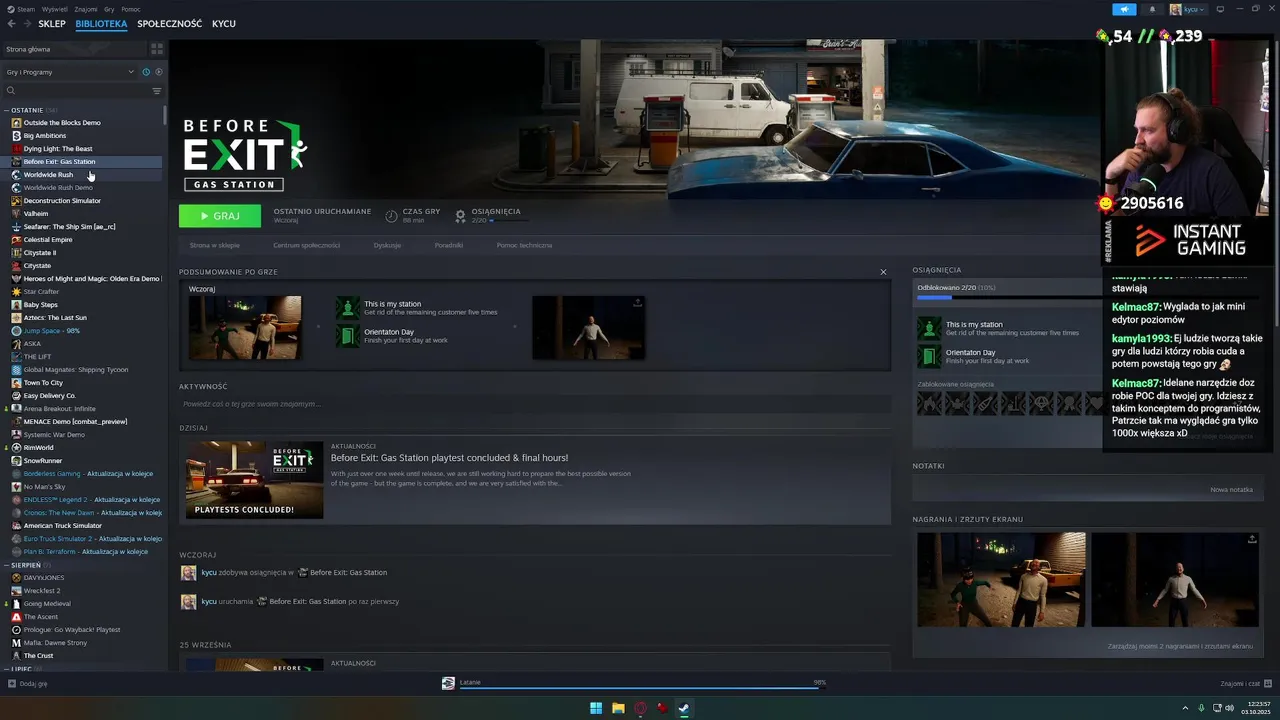This screenshot has width=1280, height=720.
Task: Click the 'Orientation Day' achievement icon in summary
Action: 347,336
